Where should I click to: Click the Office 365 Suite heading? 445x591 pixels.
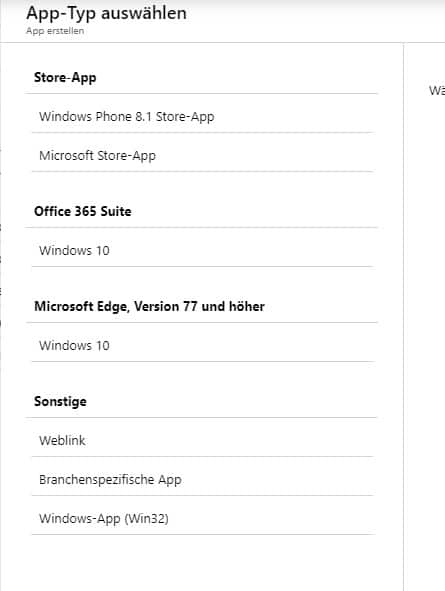click(x=83, y=211)
